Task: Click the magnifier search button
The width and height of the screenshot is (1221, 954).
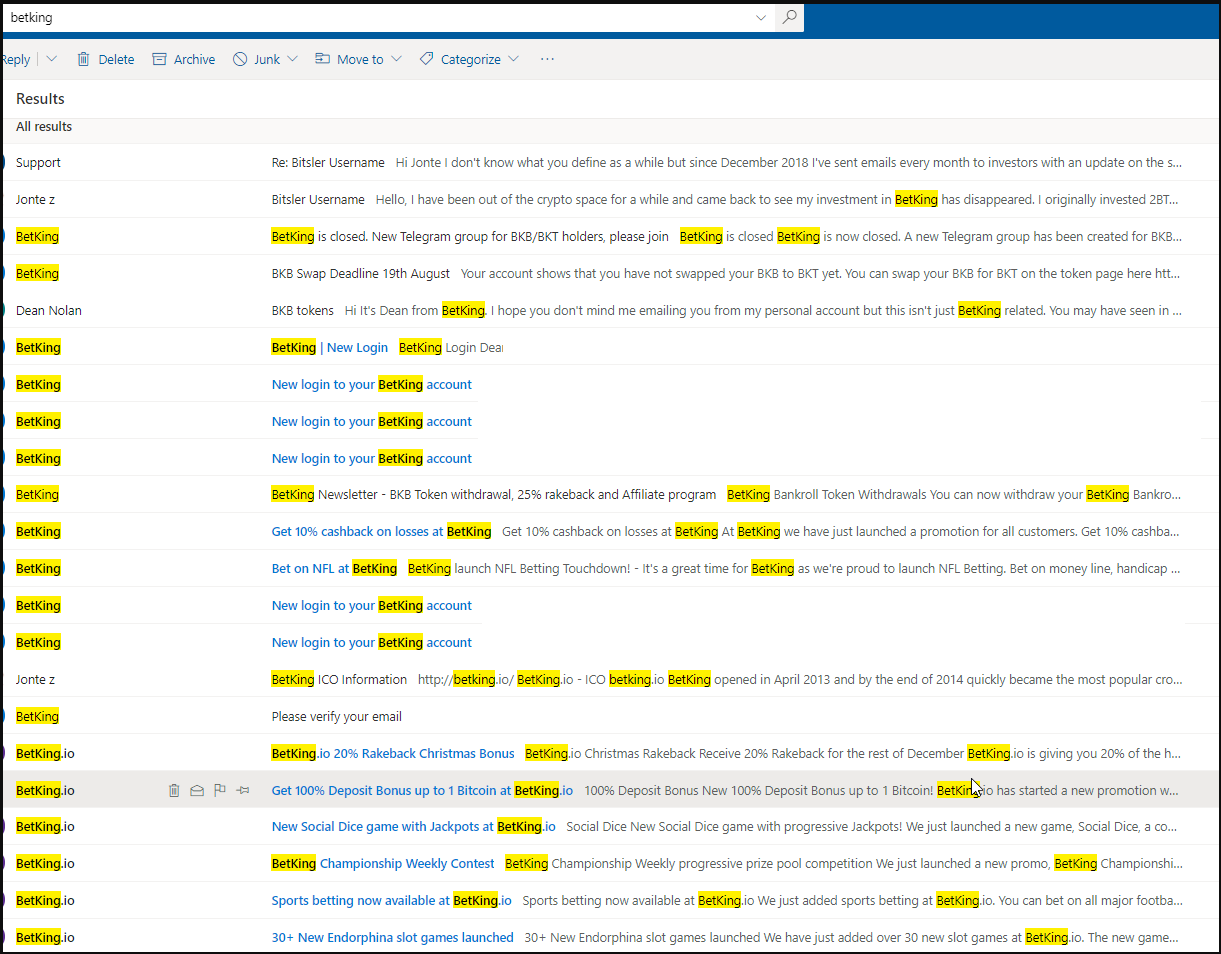Action: pos(789,17)
